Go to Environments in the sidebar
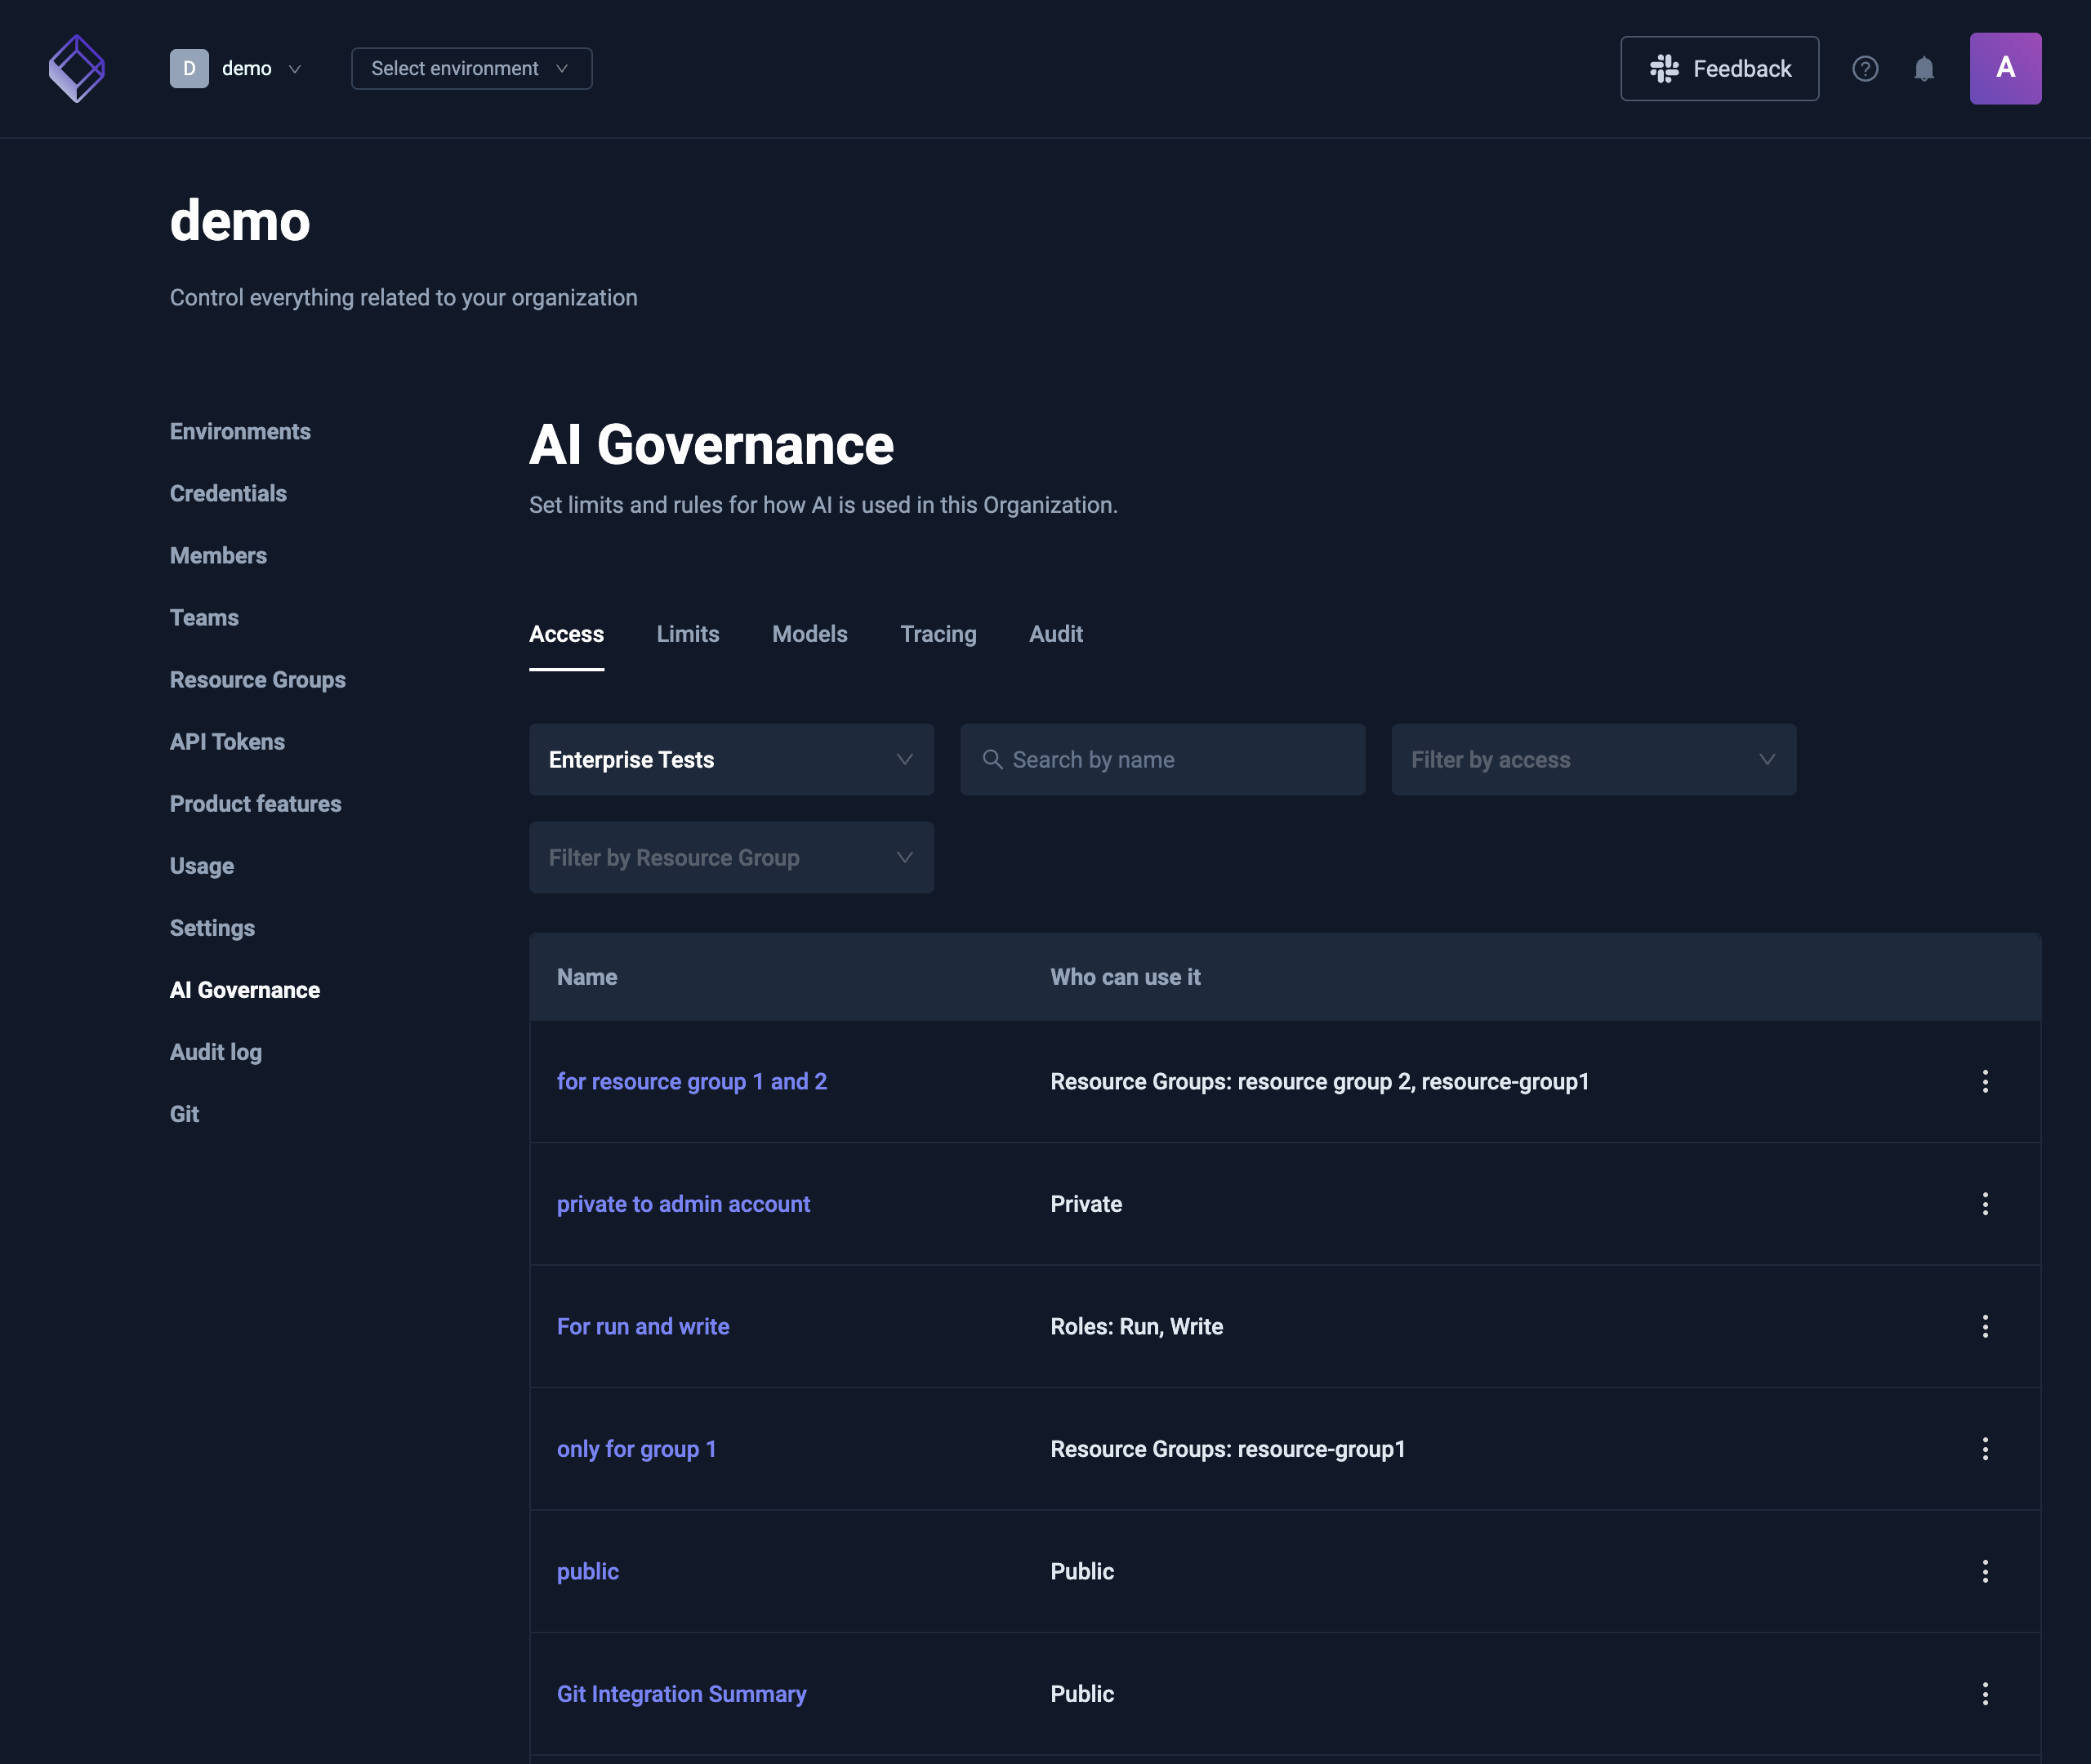 click(x=240, y=432)
